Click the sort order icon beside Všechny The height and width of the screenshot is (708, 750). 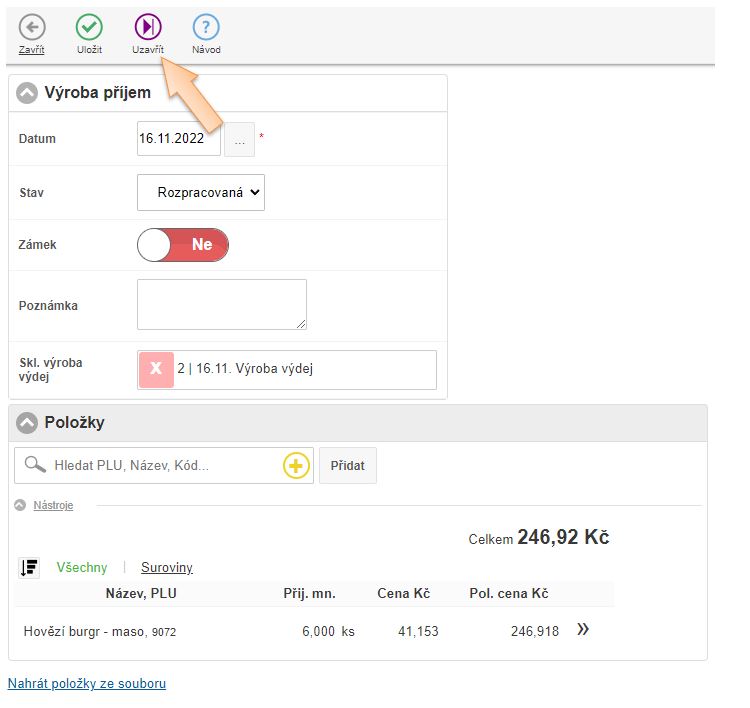(29, 568)
